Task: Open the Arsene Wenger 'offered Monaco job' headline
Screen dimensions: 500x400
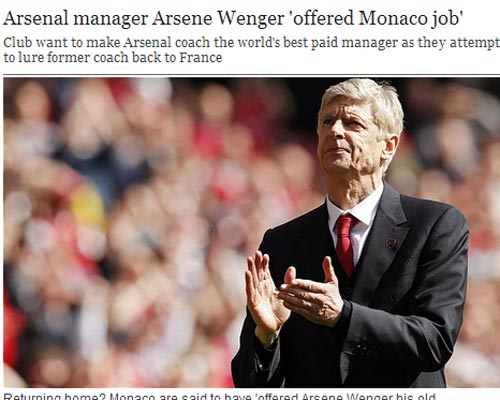Action: 233,18
